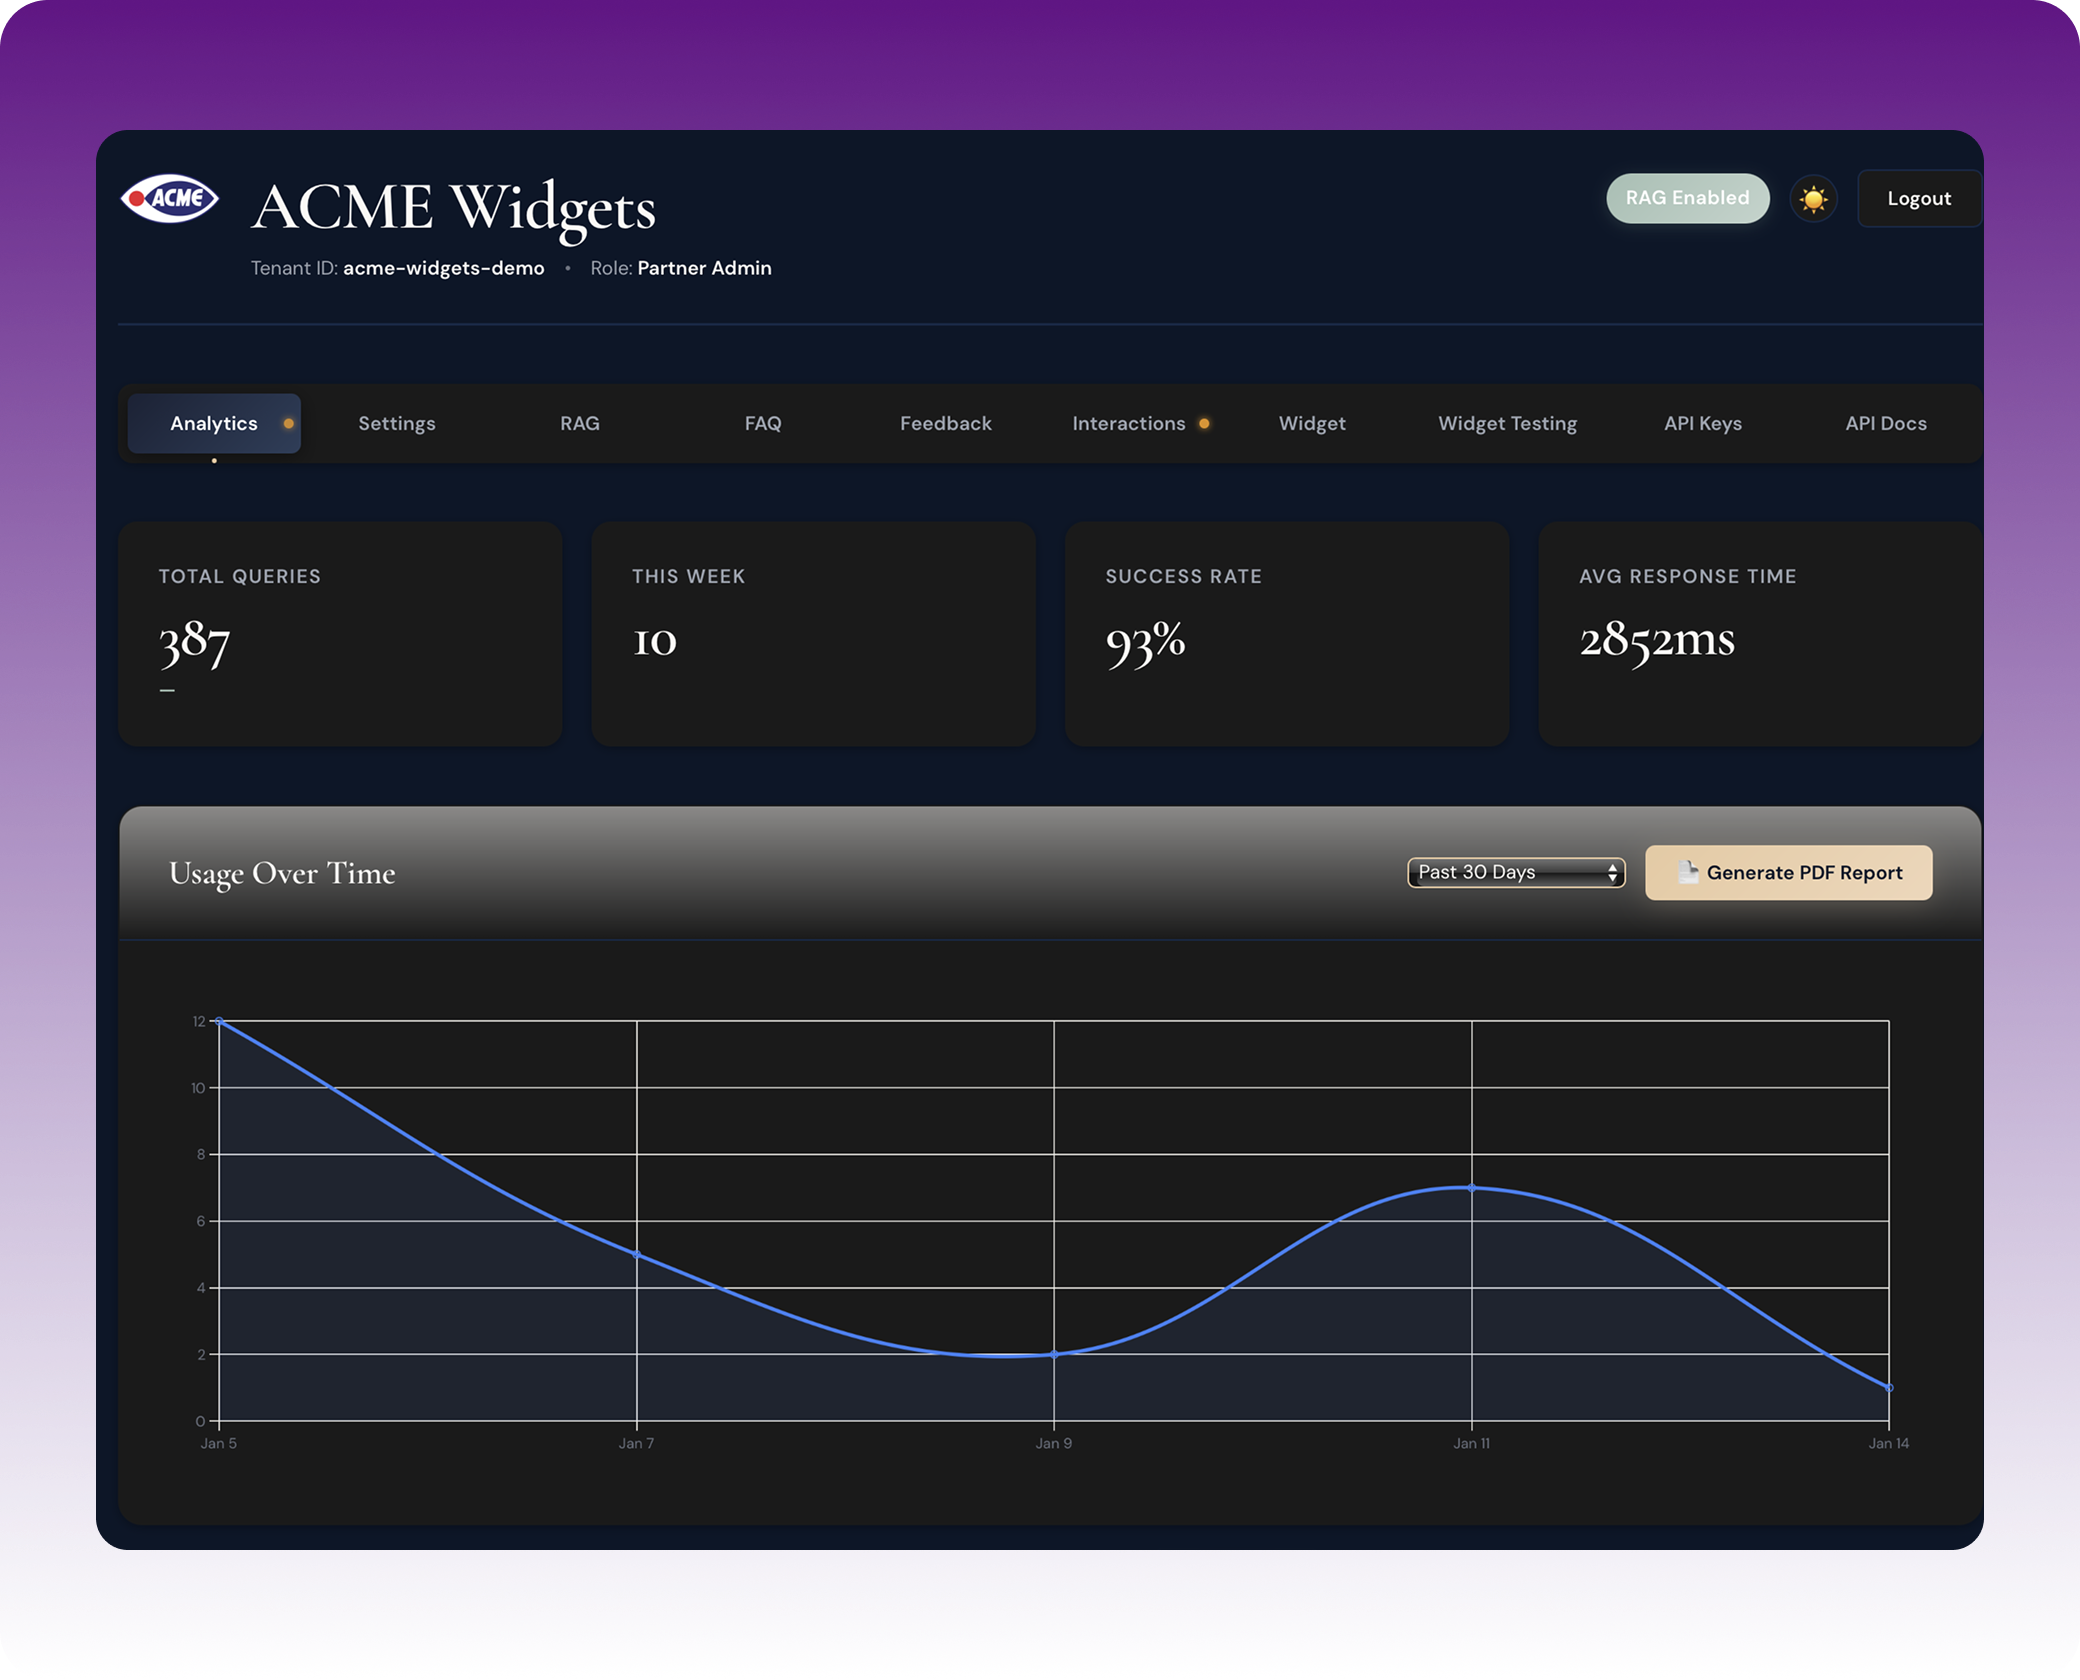The image size is (2080, 1680).
Task: Click the Success Rate 93% stat card
Action: click(x=1286, y=635)
